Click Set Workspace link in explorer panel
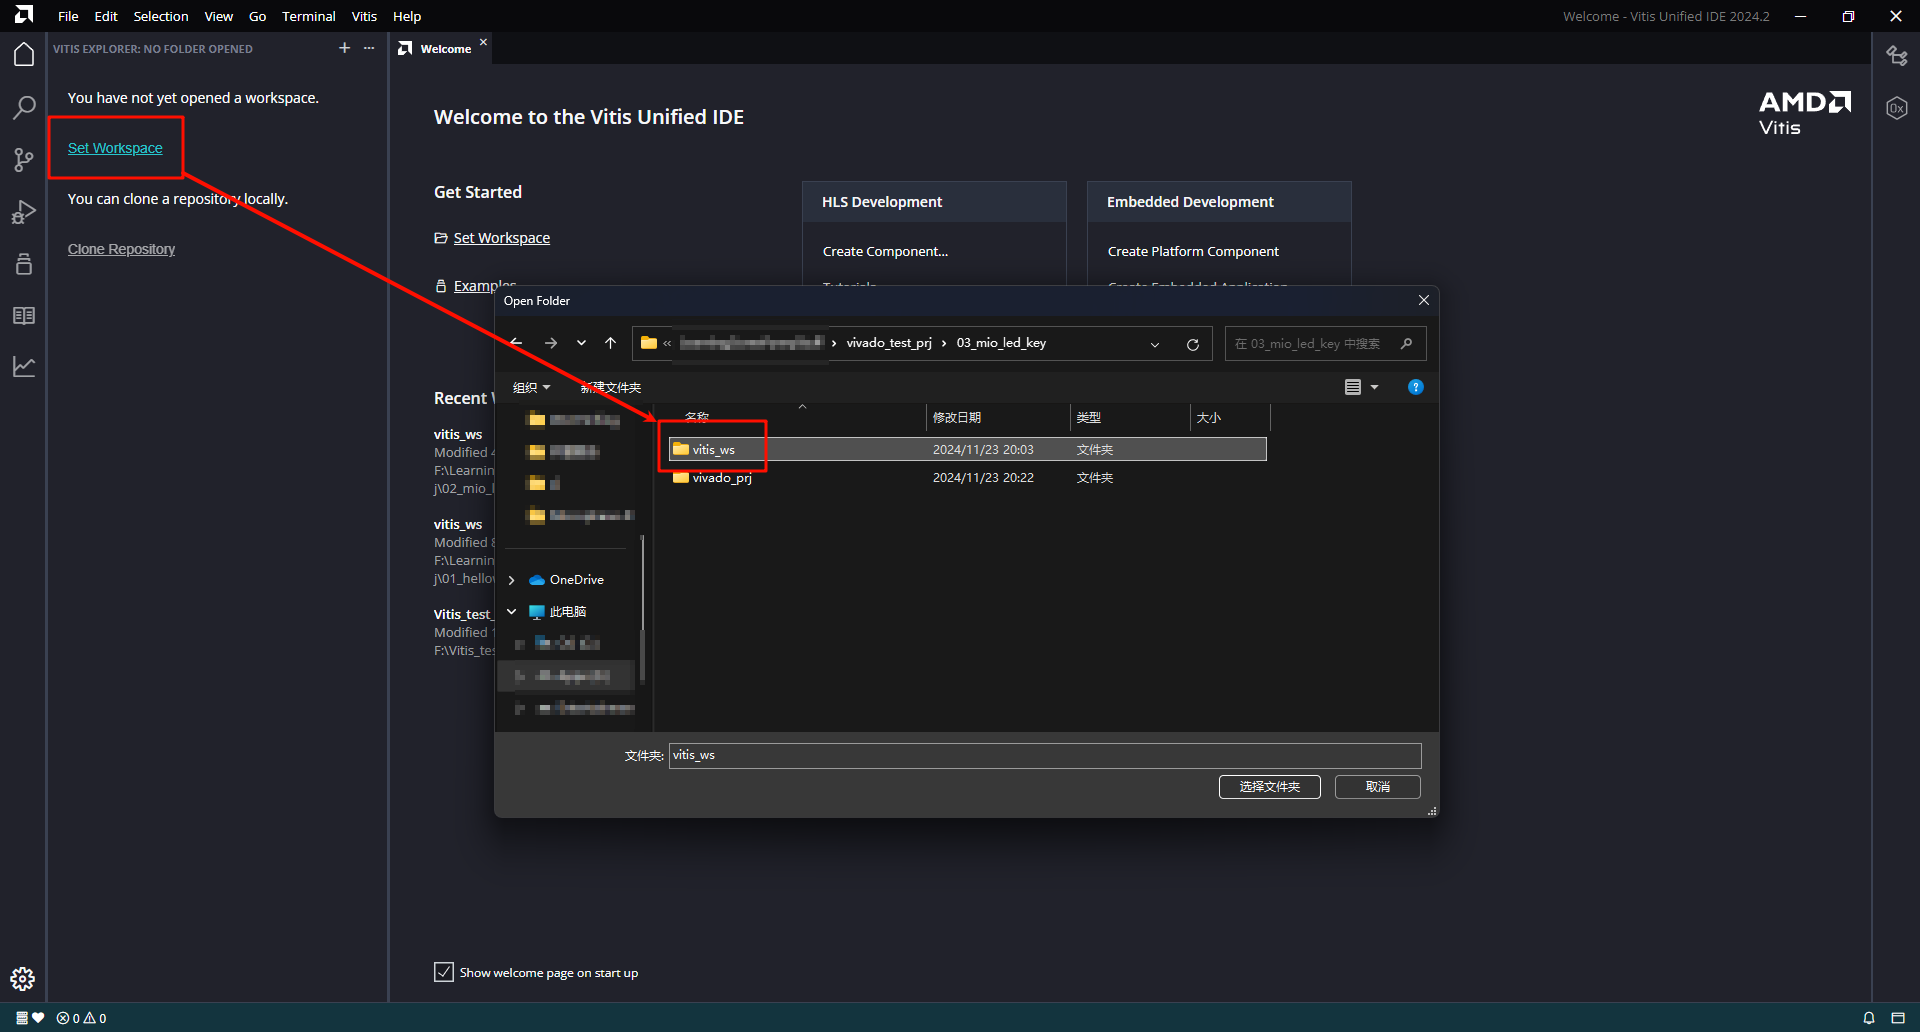 pyautogui.click(x=115, y=148)
